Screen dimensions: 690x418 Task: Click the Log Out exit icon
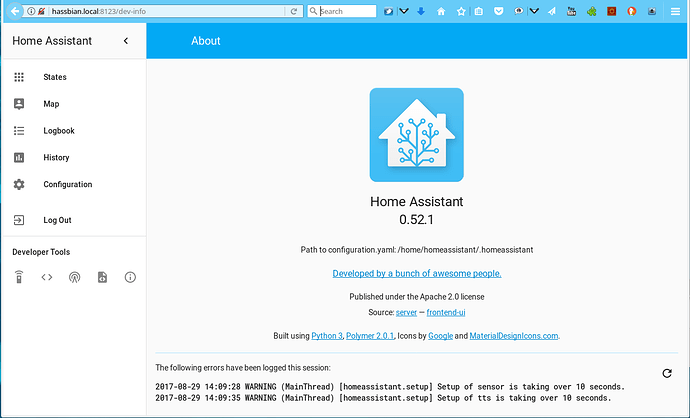point(19,220)
